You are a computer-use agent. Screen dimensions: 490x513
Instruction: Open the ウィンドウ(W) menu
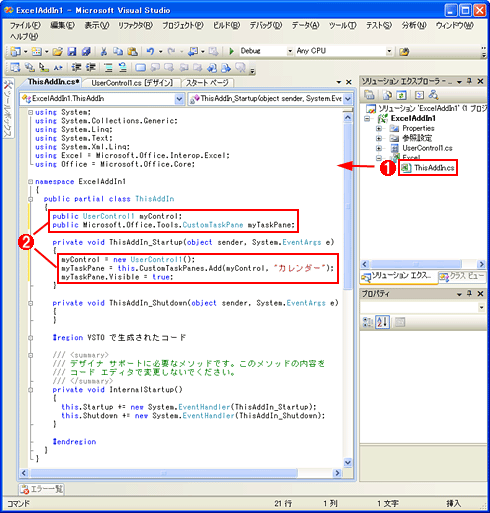coord(454,25)
